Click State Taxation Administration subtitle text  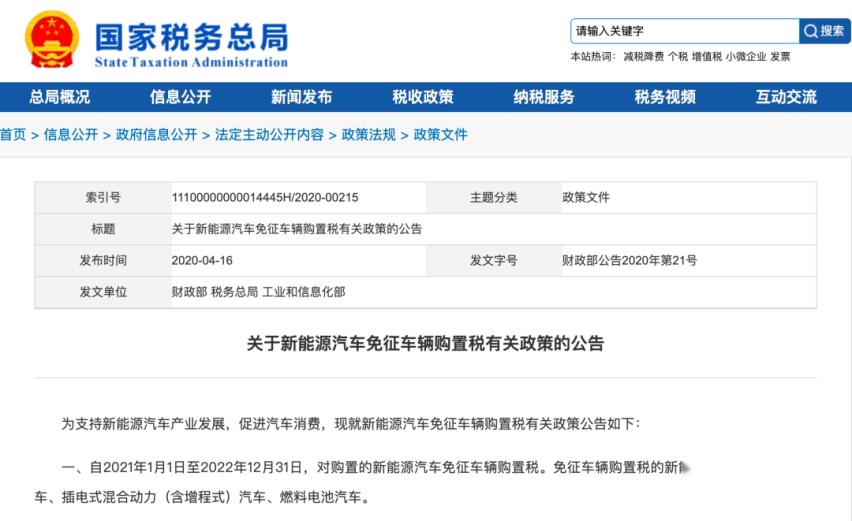click(191, 62)
